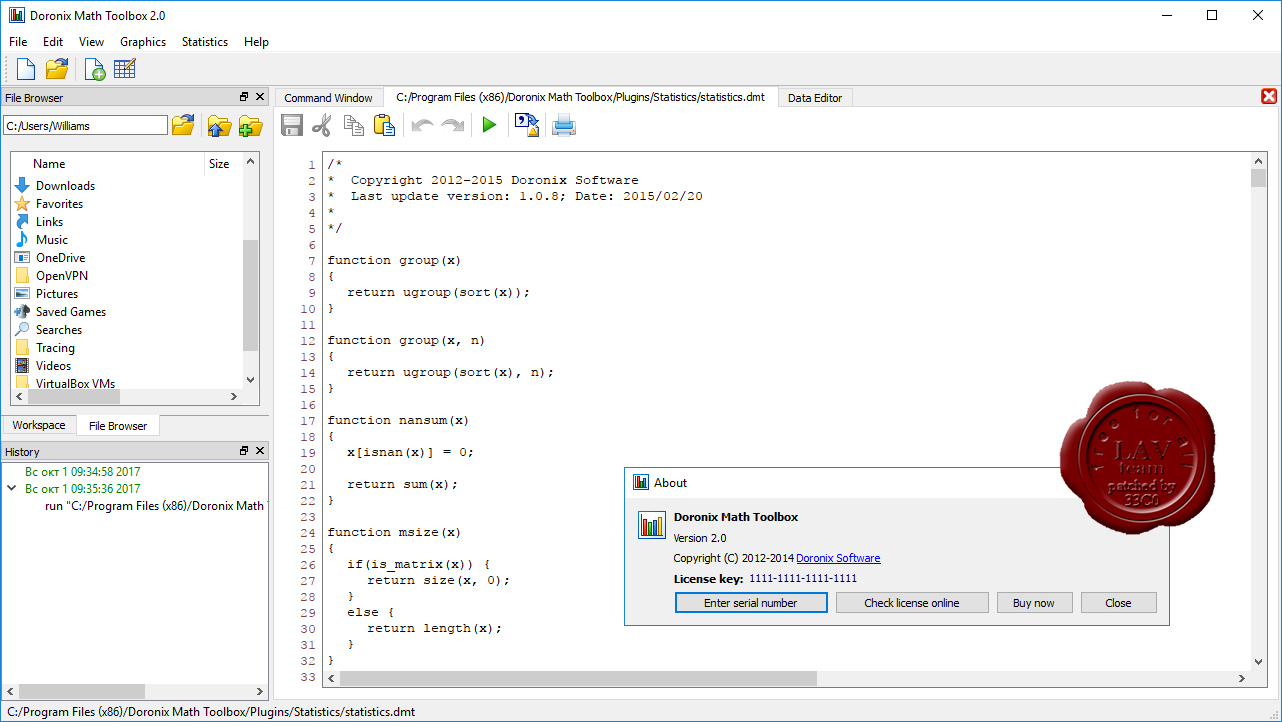
Task: Open the Graphics menu
Action: point(143,42)
